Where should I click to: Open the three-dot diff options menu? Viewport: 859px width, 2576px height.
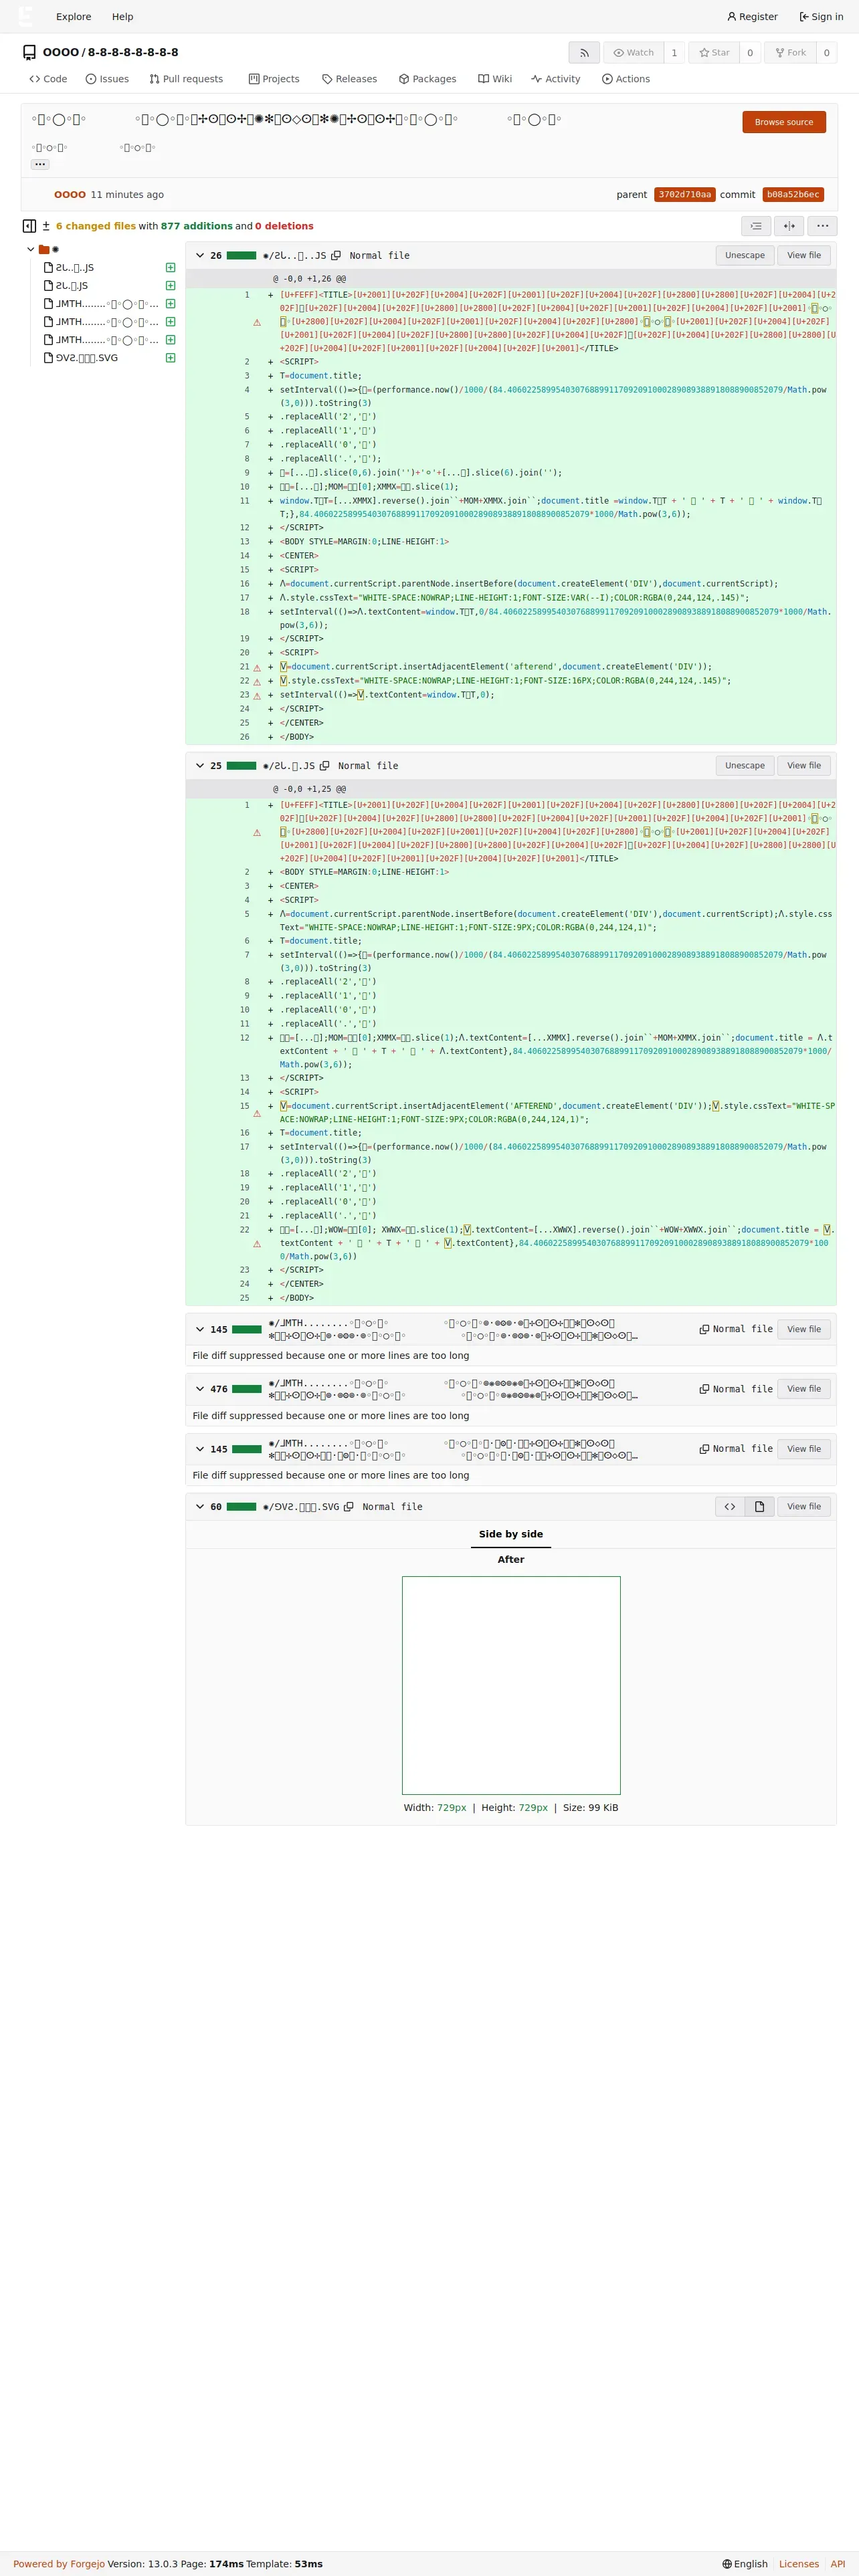click(822, 226)
